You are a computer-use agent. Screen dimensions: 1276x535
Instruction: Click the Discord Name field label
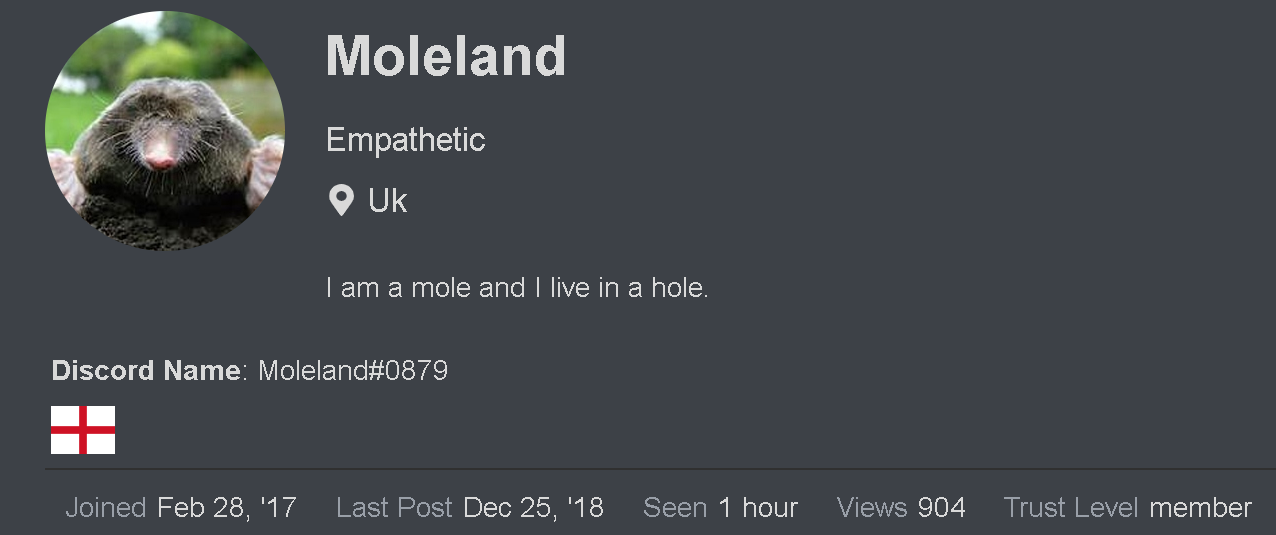(146, 371)
